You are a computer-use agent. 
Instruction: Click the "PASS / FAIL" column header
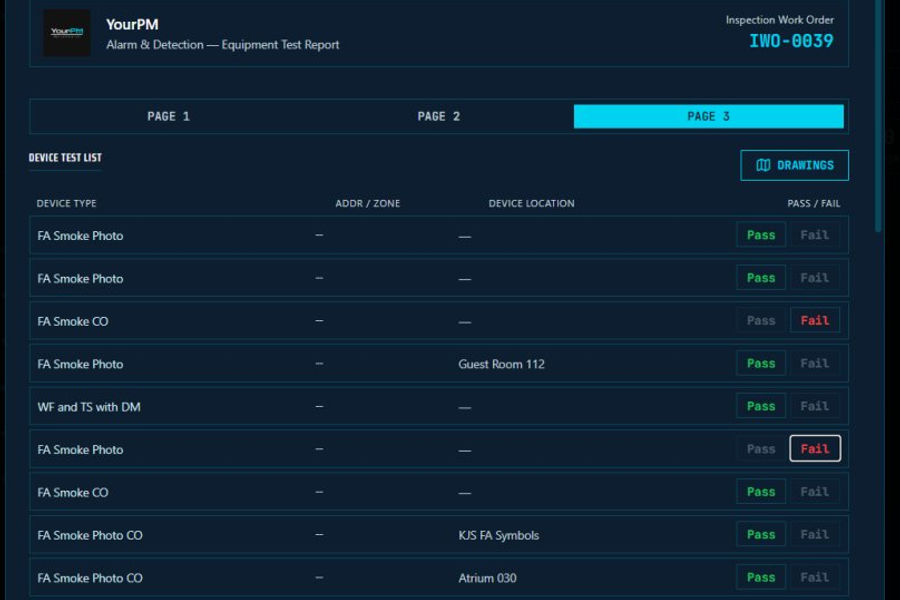[813, 203]
